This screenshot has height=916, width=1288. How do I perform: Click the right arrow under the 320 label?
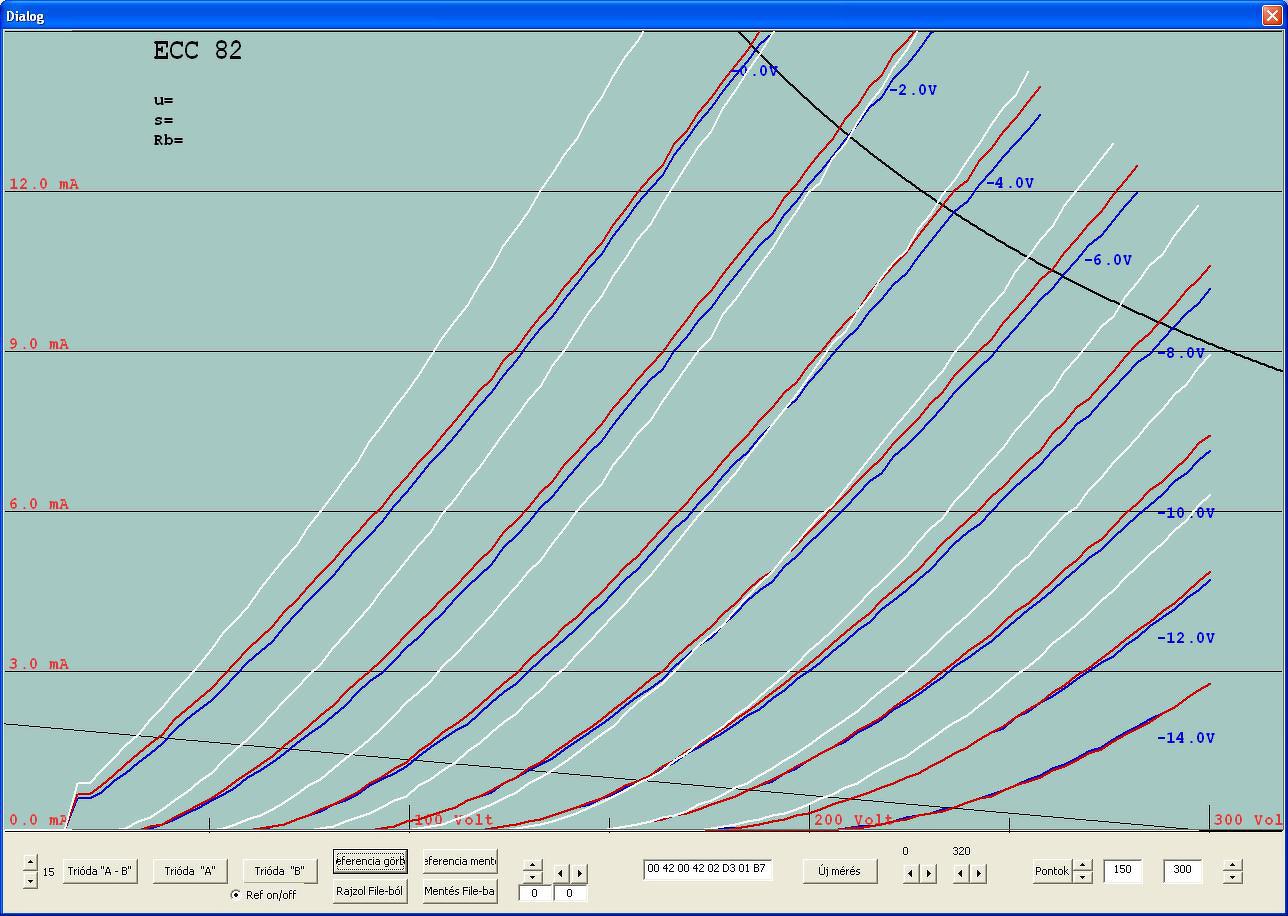tap(979, 873)
